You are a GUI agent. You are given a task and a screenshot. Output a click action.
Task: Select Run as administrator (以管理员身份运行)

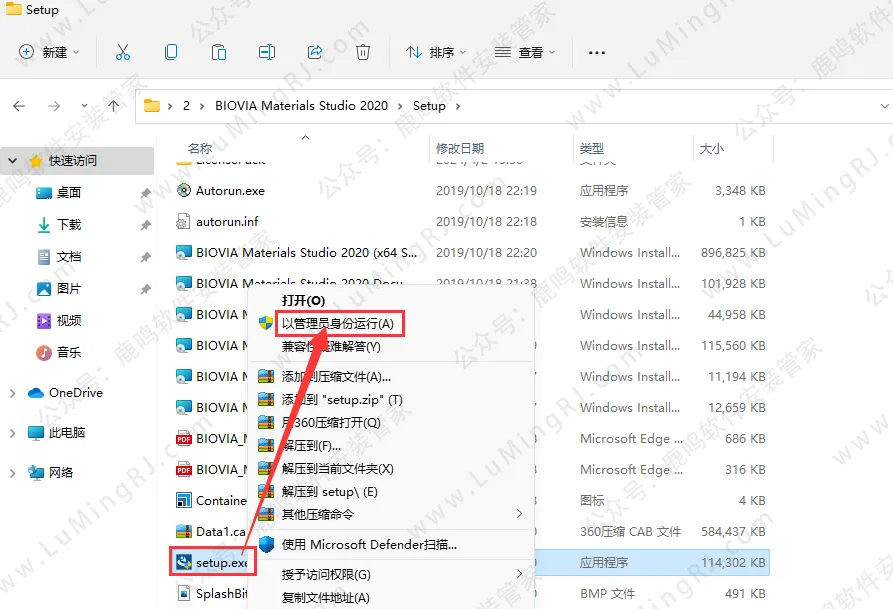tap(337, 323)
